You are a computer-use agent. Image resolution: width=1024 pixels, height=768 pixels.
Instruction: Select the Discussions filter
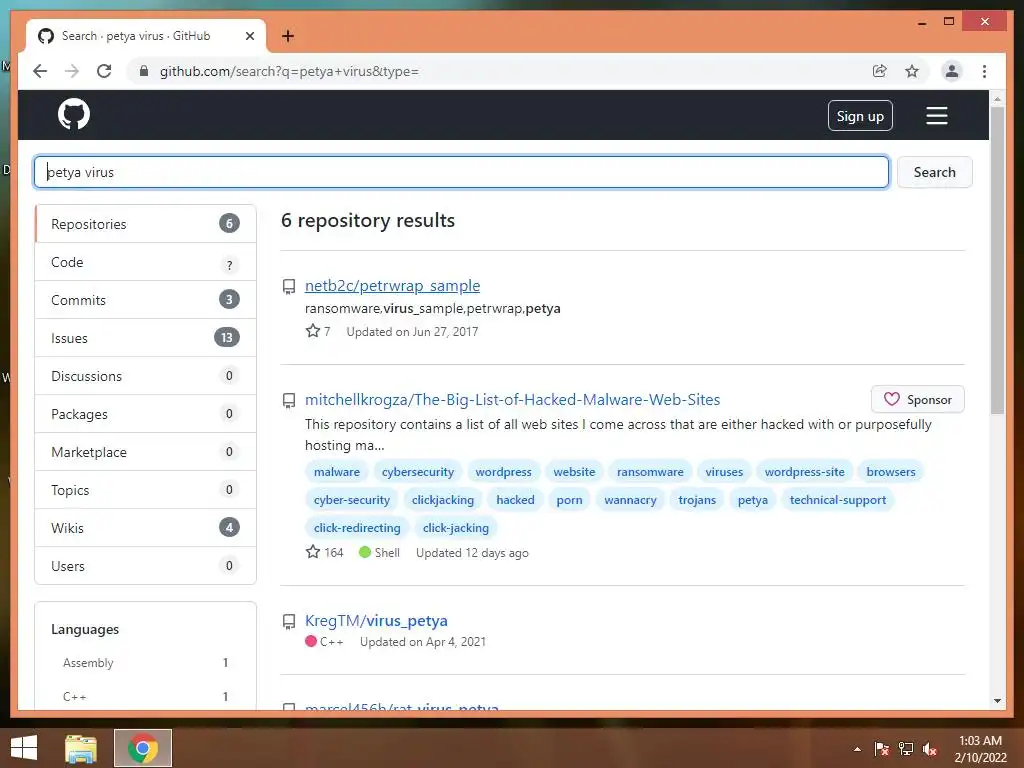pyautogui.click(x=145, y=376)
